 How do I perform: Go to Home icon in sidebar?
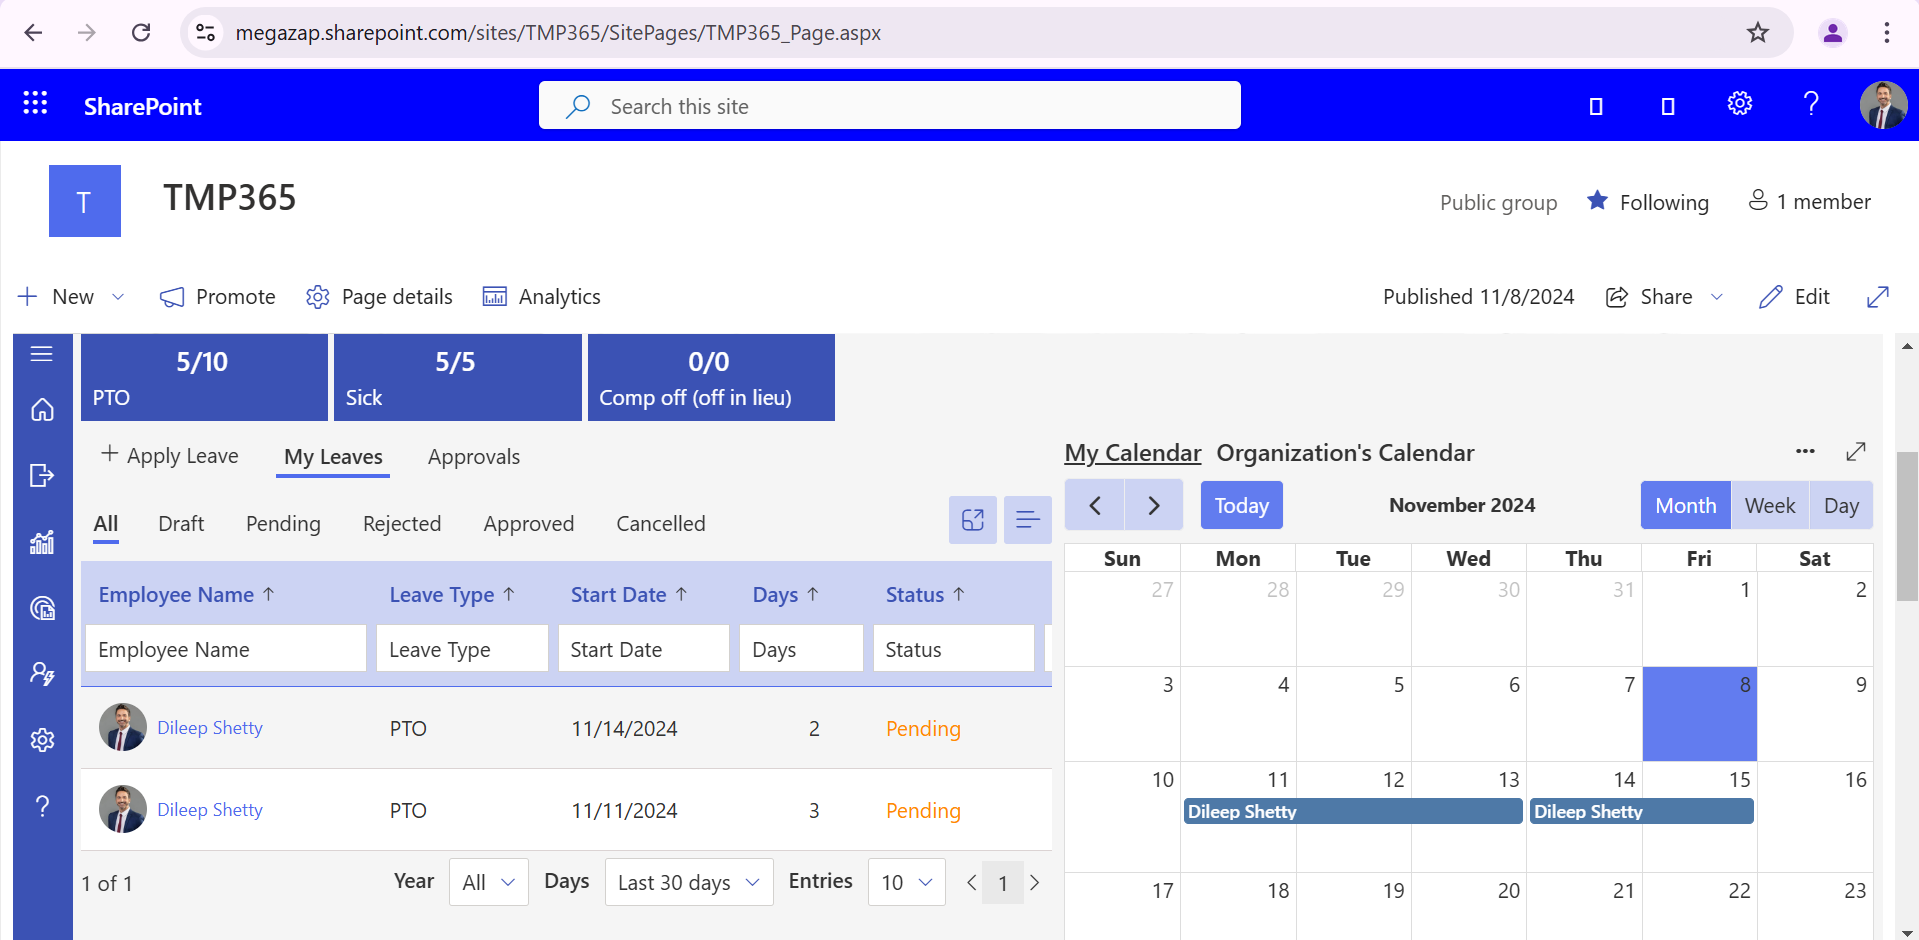pyautogui.click(x=42, y=410)
